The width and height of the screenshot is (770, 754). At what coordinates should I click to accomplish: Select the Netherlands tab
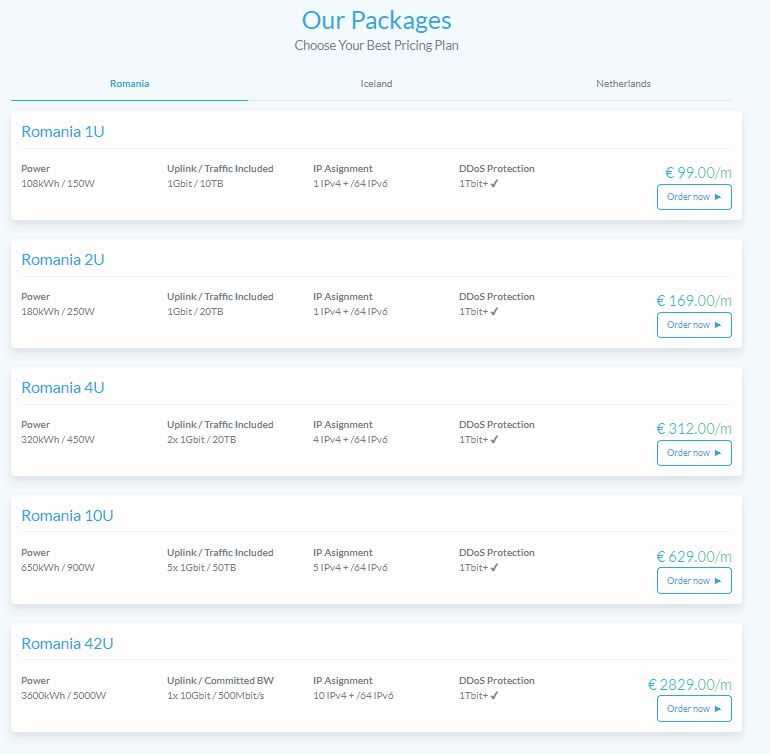click(x=623, y=84)
